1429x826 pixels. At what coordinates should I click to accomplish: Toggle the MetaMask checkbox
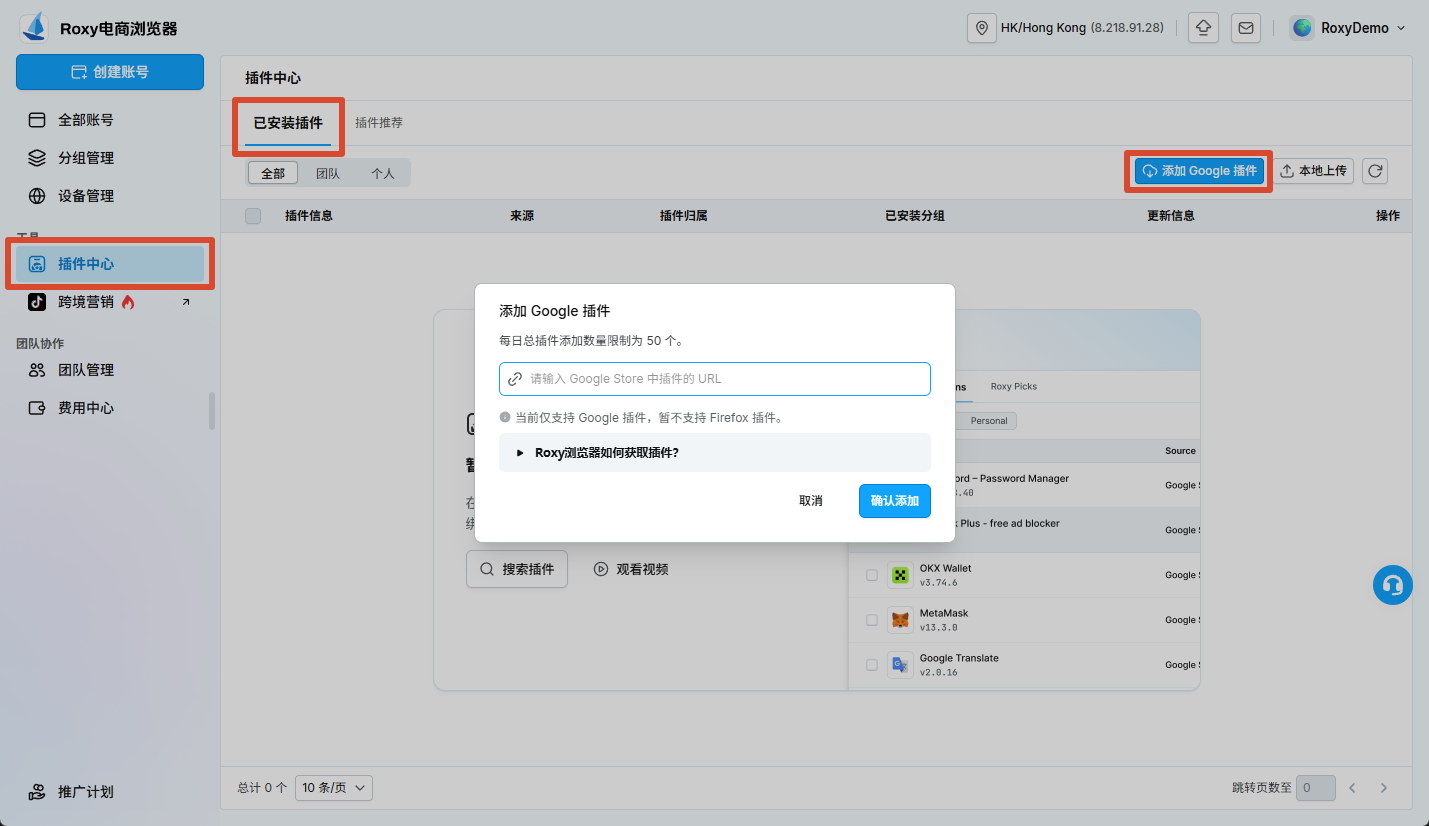pyautogui.click(x=872, y=620)
